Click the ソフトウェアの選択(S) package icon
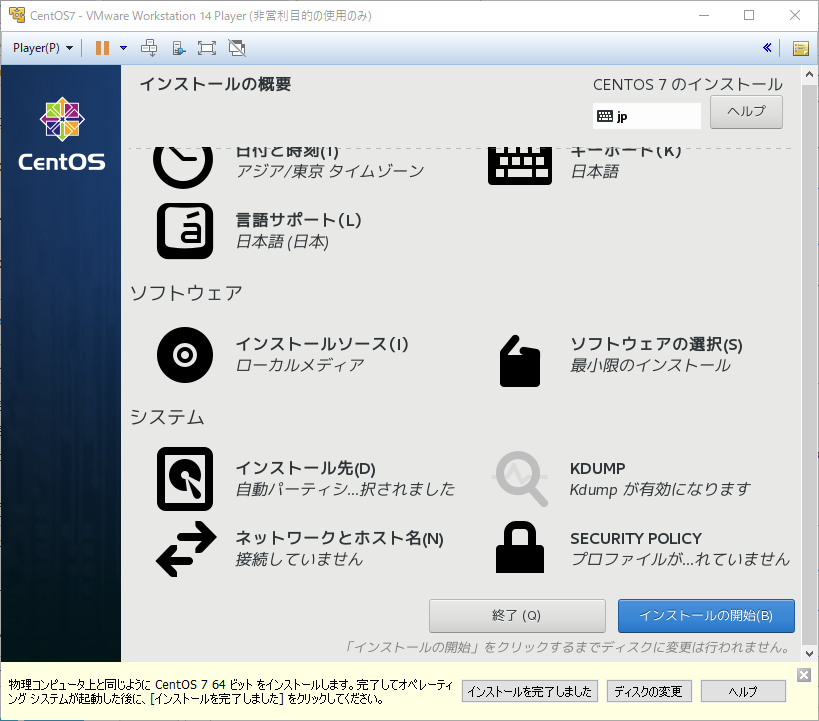Image resolution: width=819 pixels, height=721 pixels. coord(520,361)
